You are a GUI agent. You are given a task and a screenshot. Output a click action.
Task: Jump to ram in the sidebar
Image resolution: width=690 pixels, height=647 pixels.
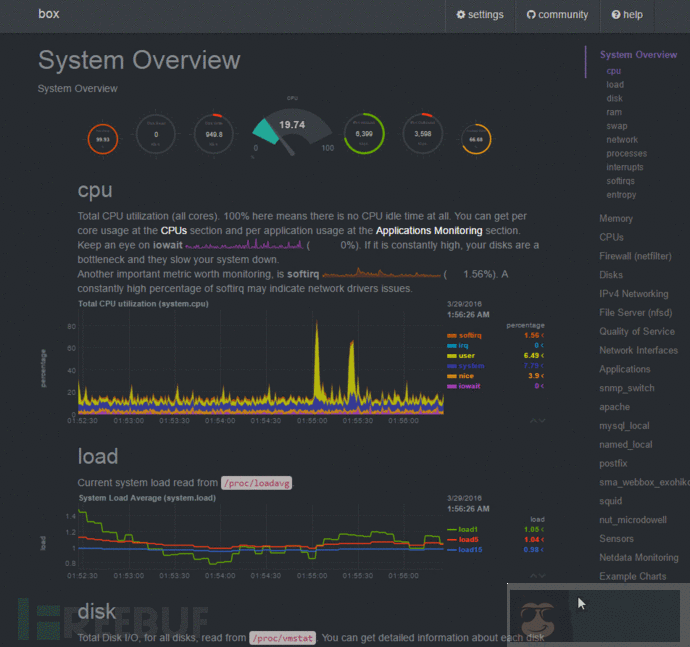click(x=614, y=112)
